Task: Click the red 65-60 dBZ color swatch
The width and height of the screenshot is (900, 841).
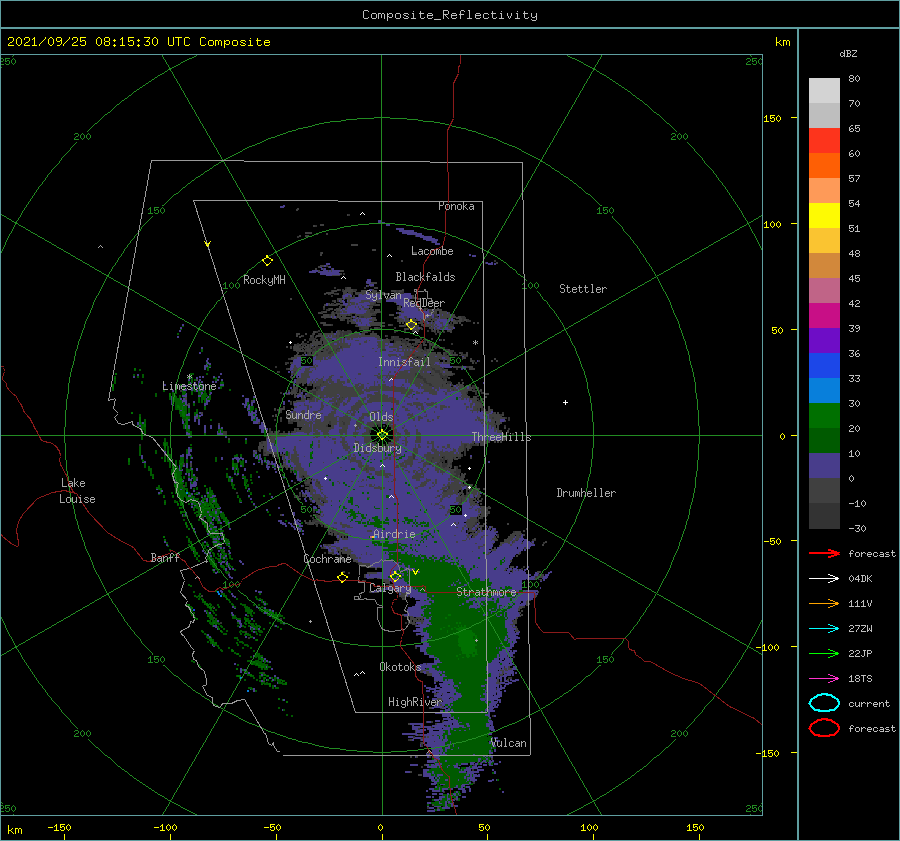Action: click(824, 141)
